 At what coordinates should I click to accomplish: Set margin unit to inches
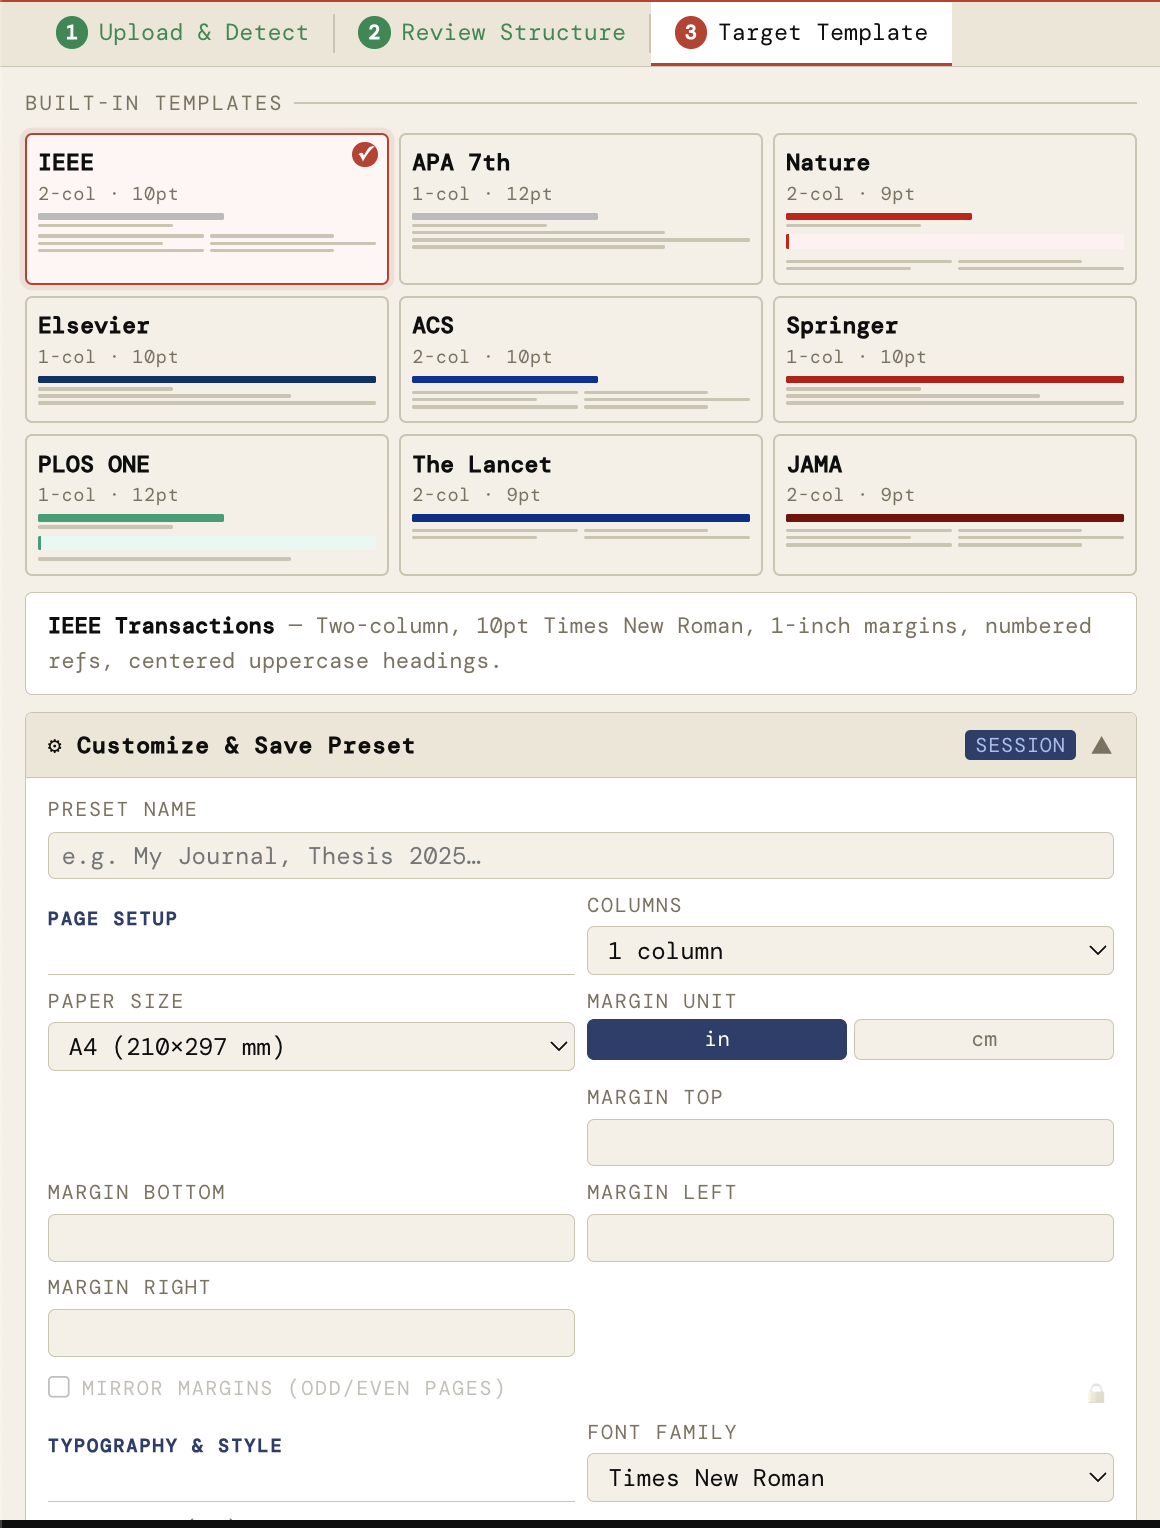click(716, 1040)
